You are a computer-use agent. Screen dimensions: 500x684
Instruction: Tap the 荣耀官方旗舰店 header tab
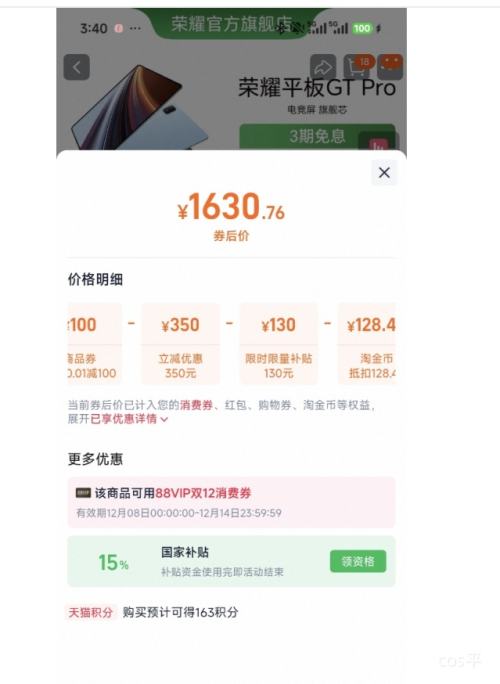click(232, 24)
